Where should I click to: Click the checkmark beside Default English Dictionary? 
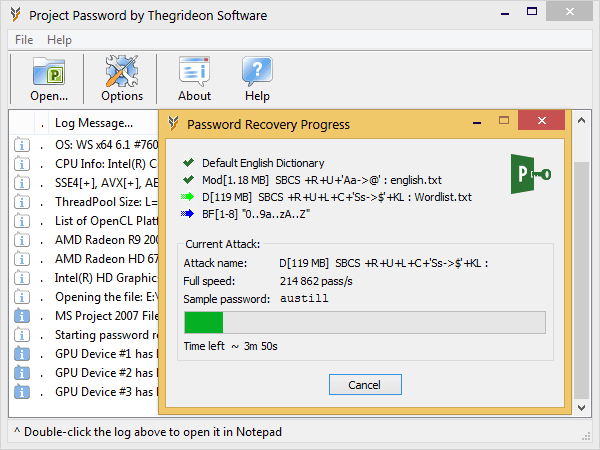pos(188,163)
